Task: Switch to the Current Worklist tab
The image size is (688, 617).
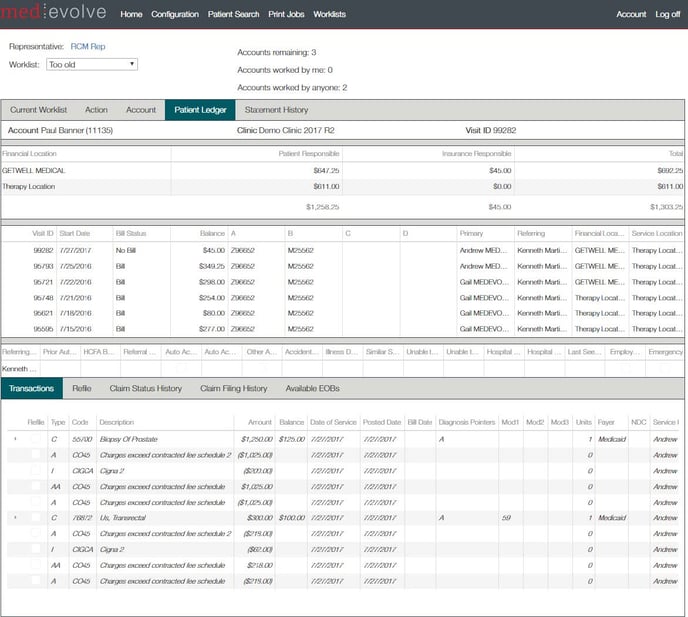Action: 38,110
